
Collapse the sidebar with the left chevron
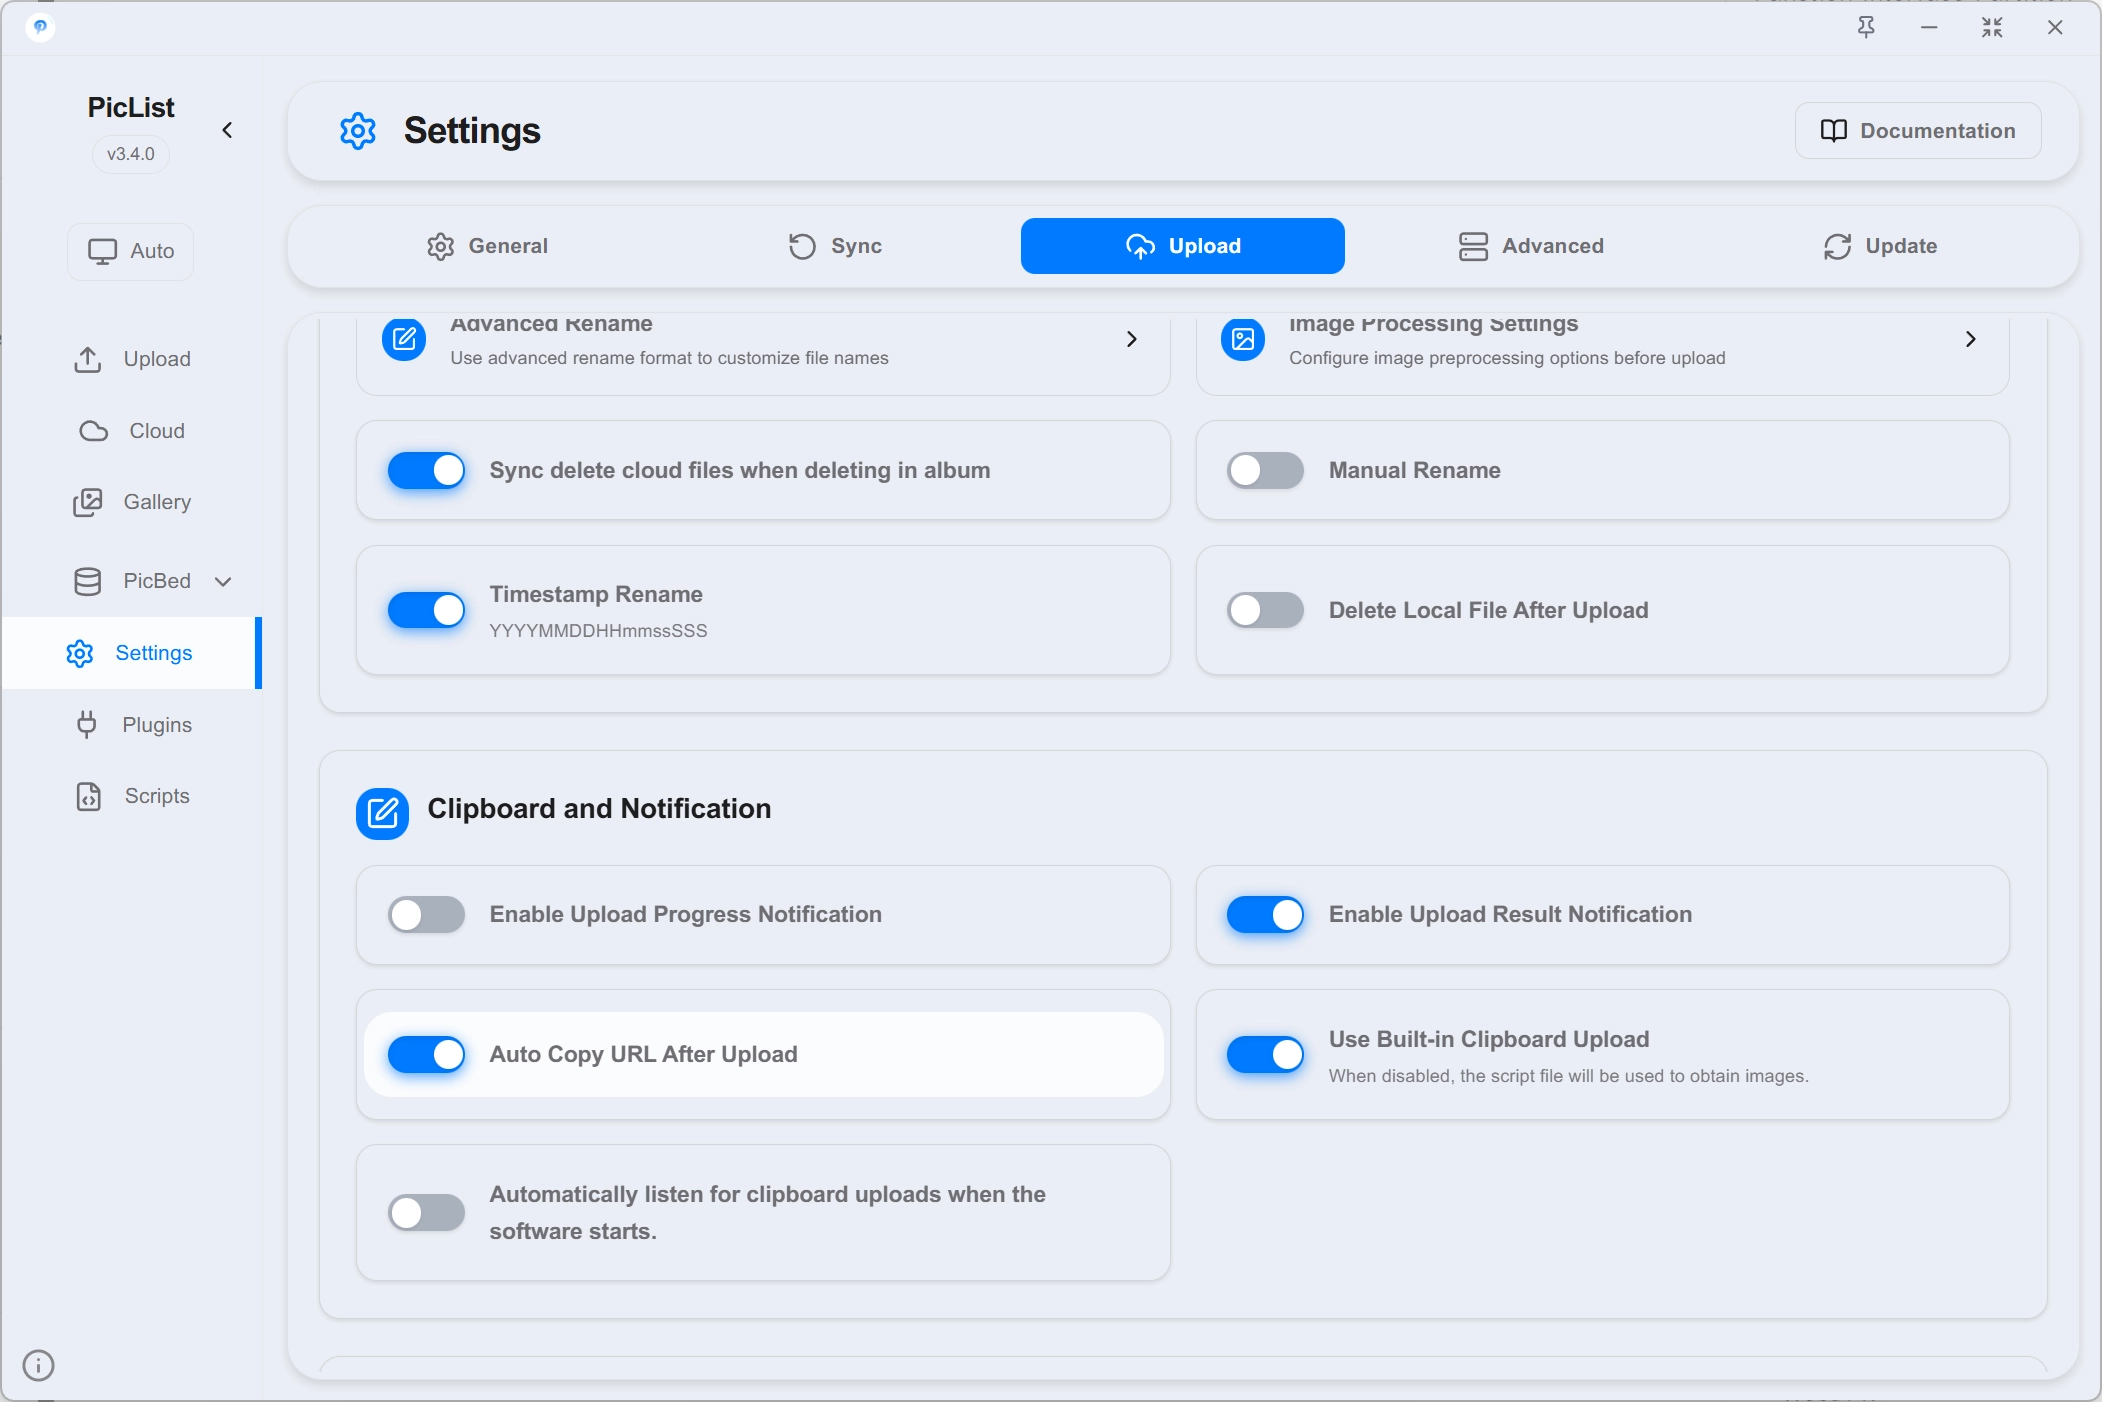point(227,130)
